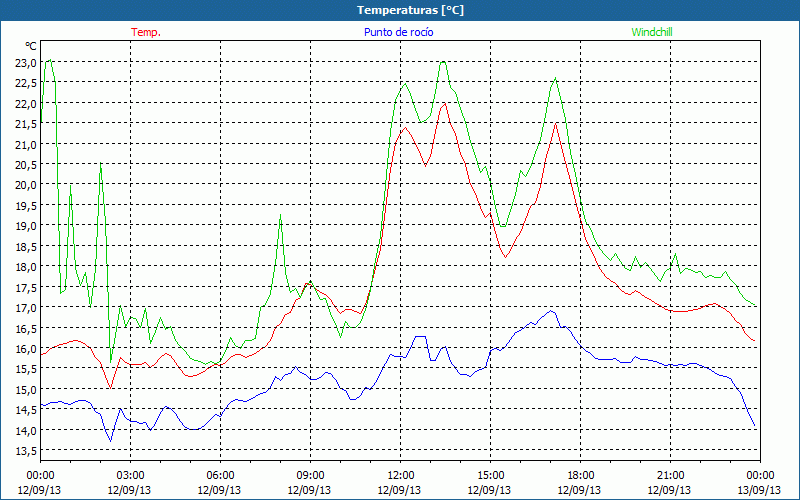Click the 15:00 time axis label
This screenshot has height=500, width=800.
[490, 476]
